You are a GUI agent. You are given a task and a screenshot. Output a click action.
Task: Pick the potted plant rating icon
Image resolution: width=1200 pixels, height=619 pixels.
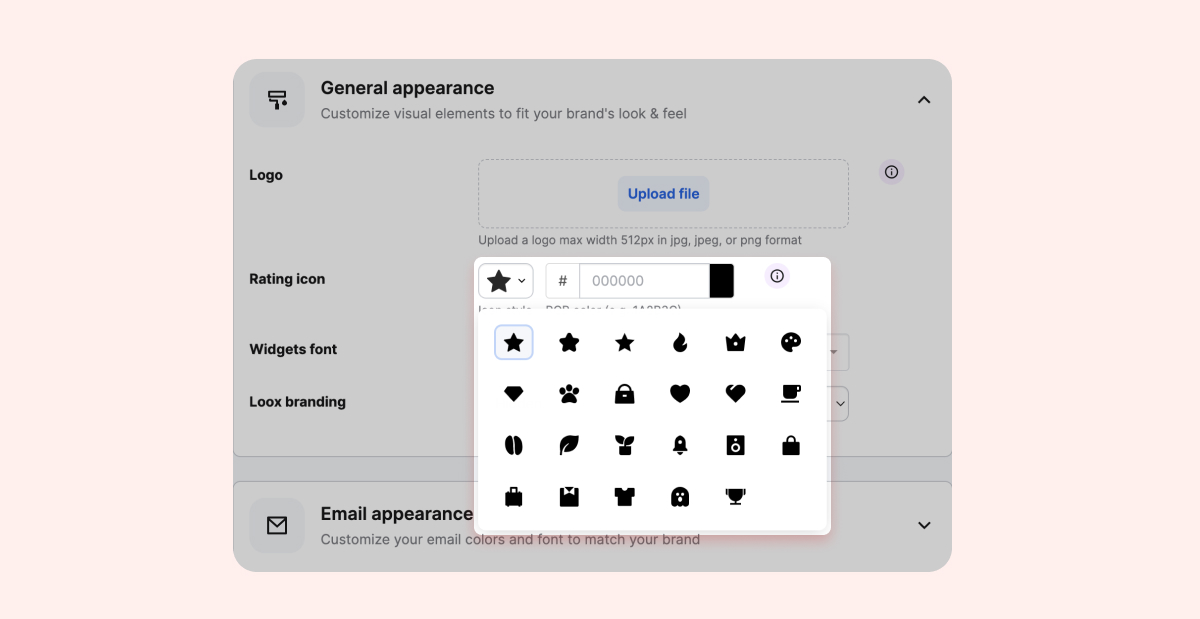click(625, 445)
